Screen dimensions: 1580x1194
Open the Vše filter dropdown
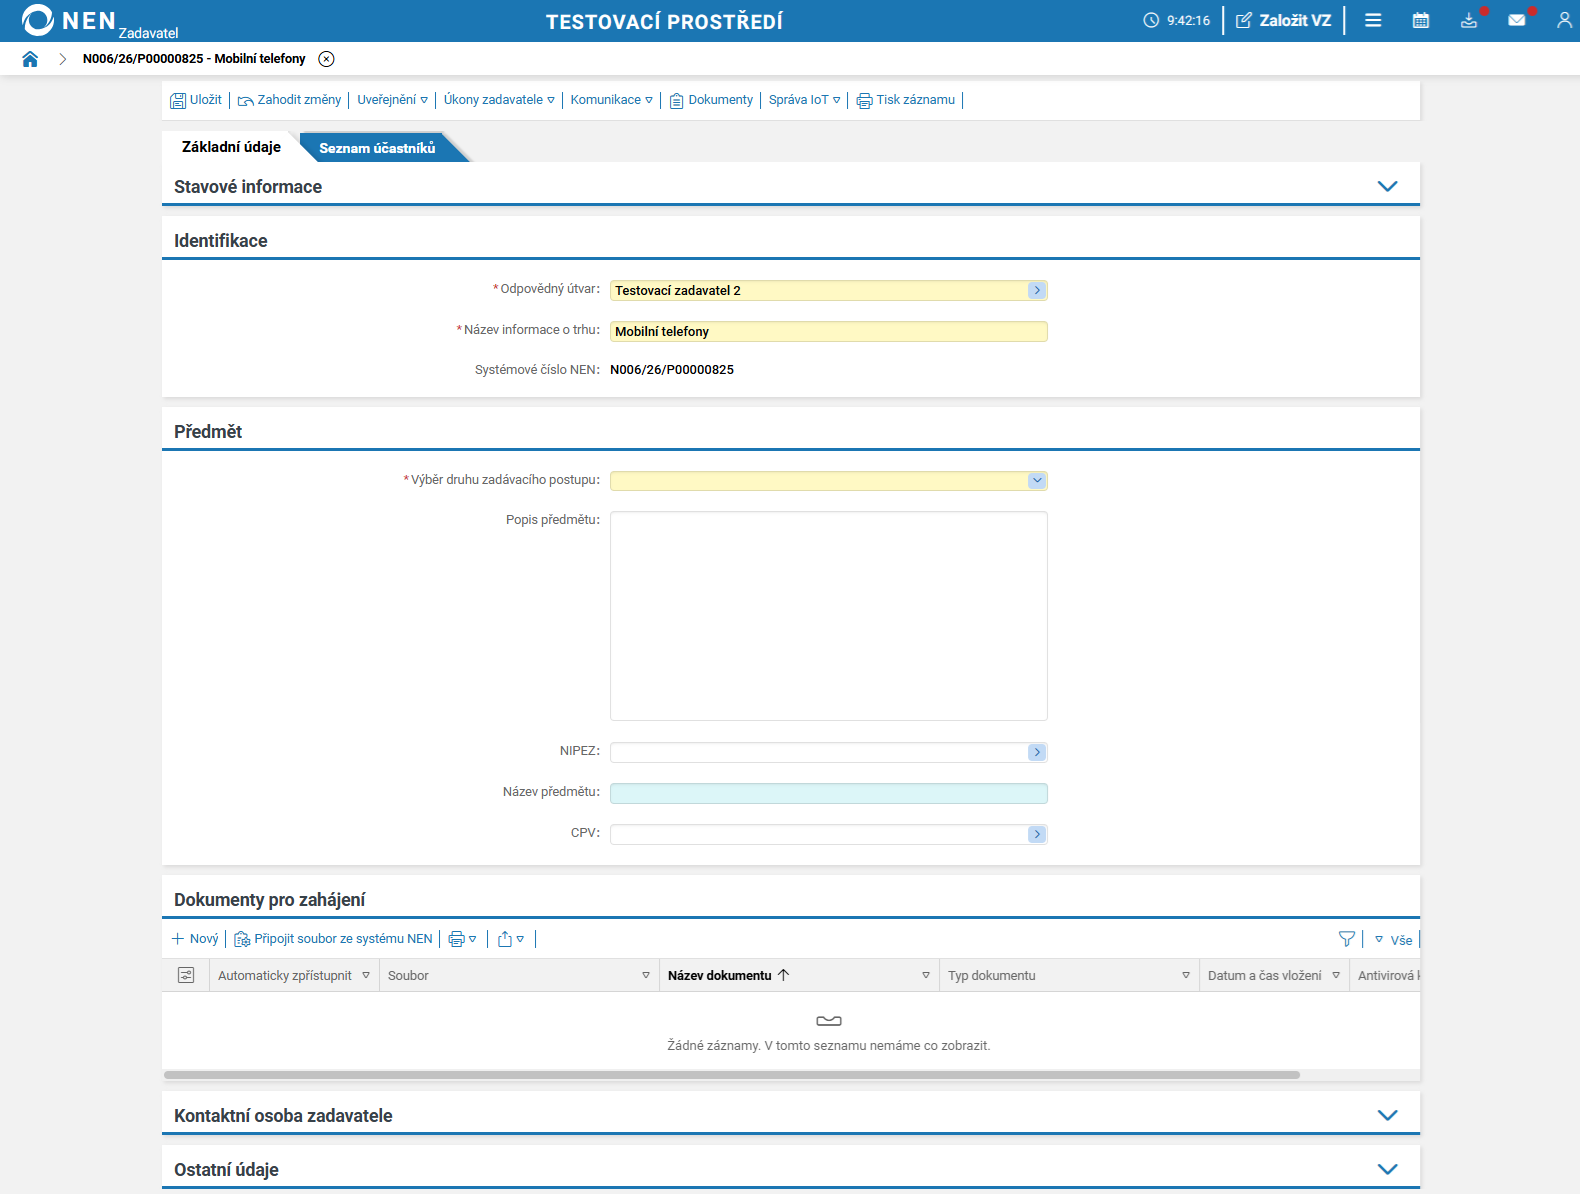point(1393,940)
